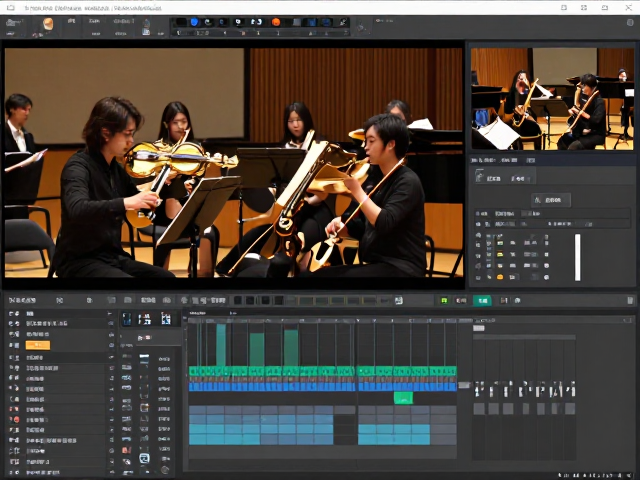Click the white fader markers in bottom-right mixer

[524, 390]
